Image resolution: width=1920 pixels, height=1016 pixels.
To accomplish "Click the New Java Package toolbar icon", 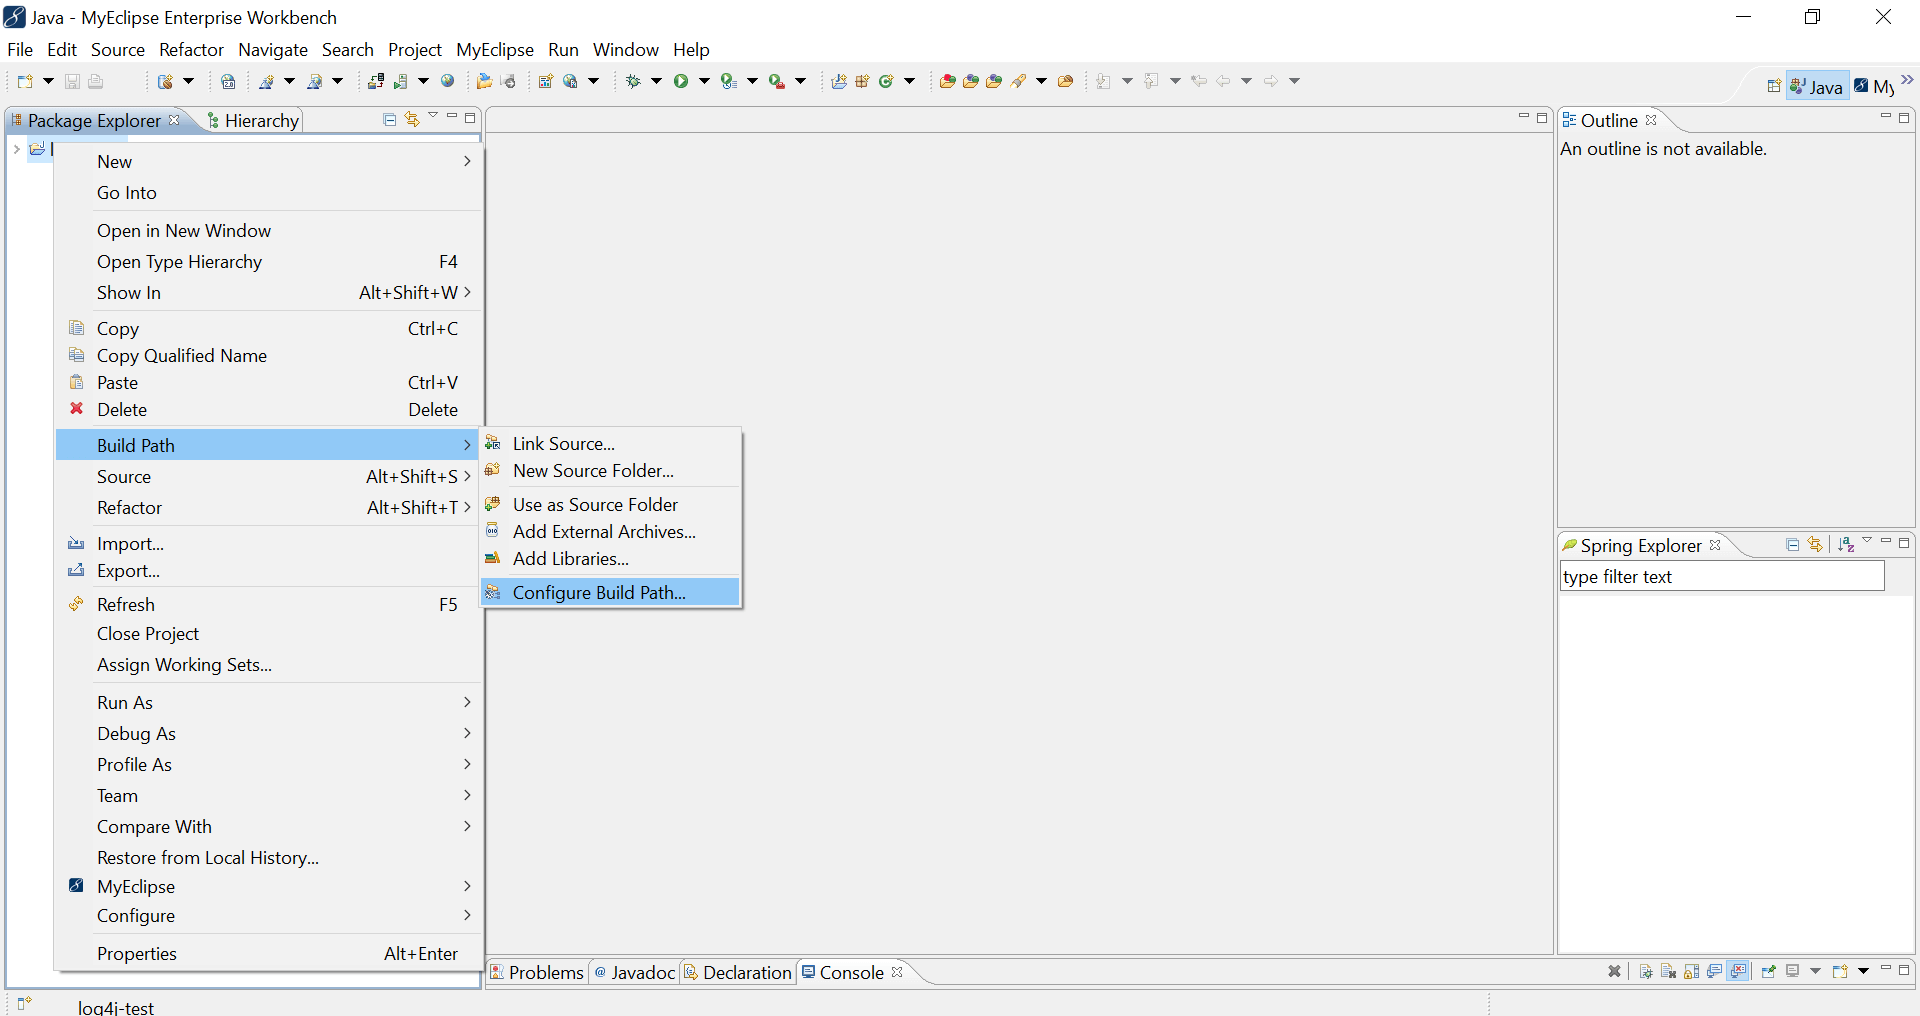I will point(862,81).
